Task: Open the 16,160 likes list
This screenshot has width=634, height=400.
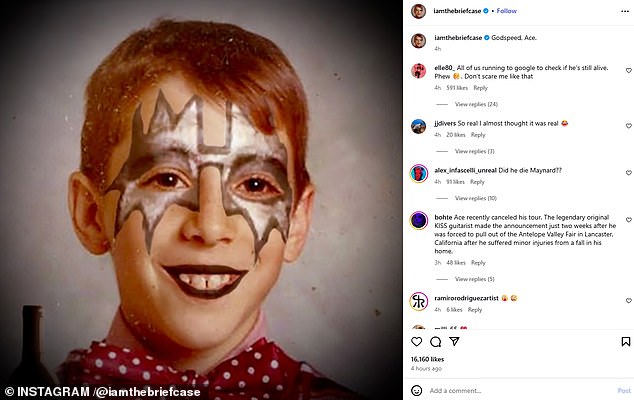Action: click(x=427, y=358)
